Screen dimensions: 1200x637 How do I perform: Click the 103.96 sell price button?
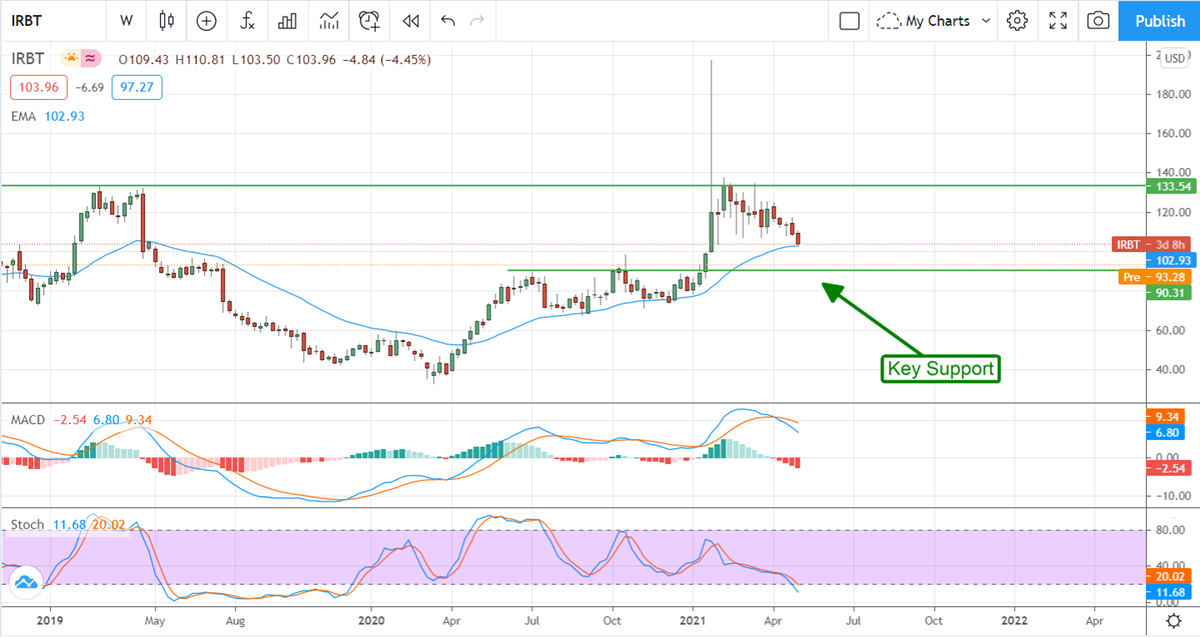pos(38,88)
